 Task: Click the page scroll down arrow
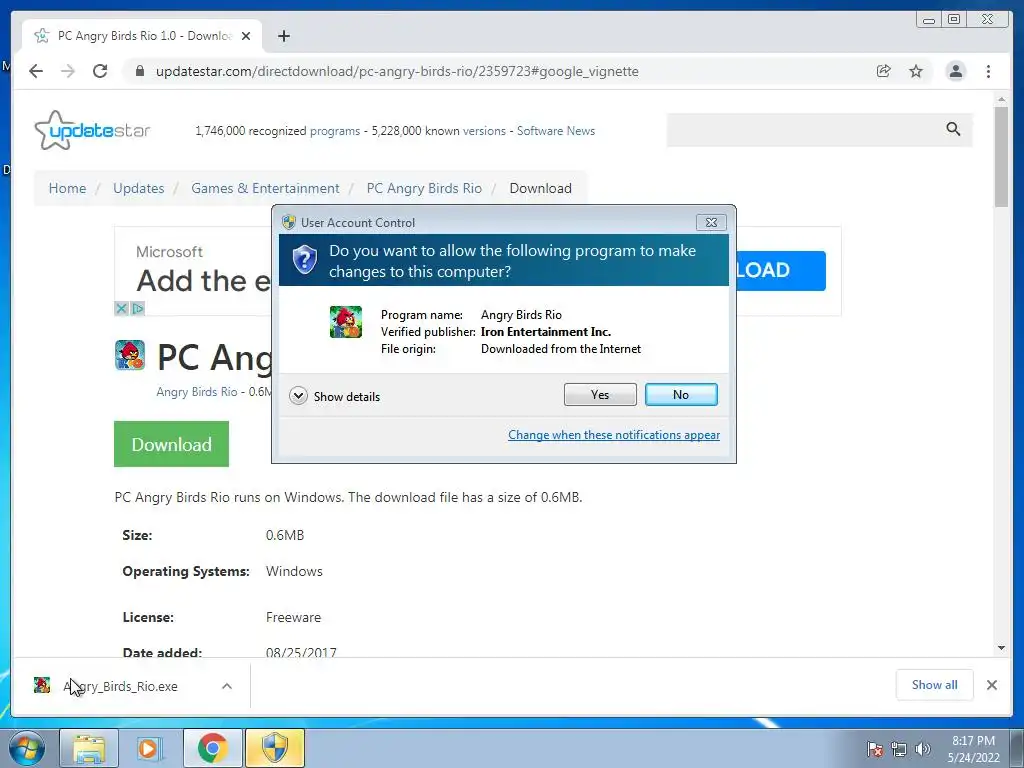tap(1002, 648)
